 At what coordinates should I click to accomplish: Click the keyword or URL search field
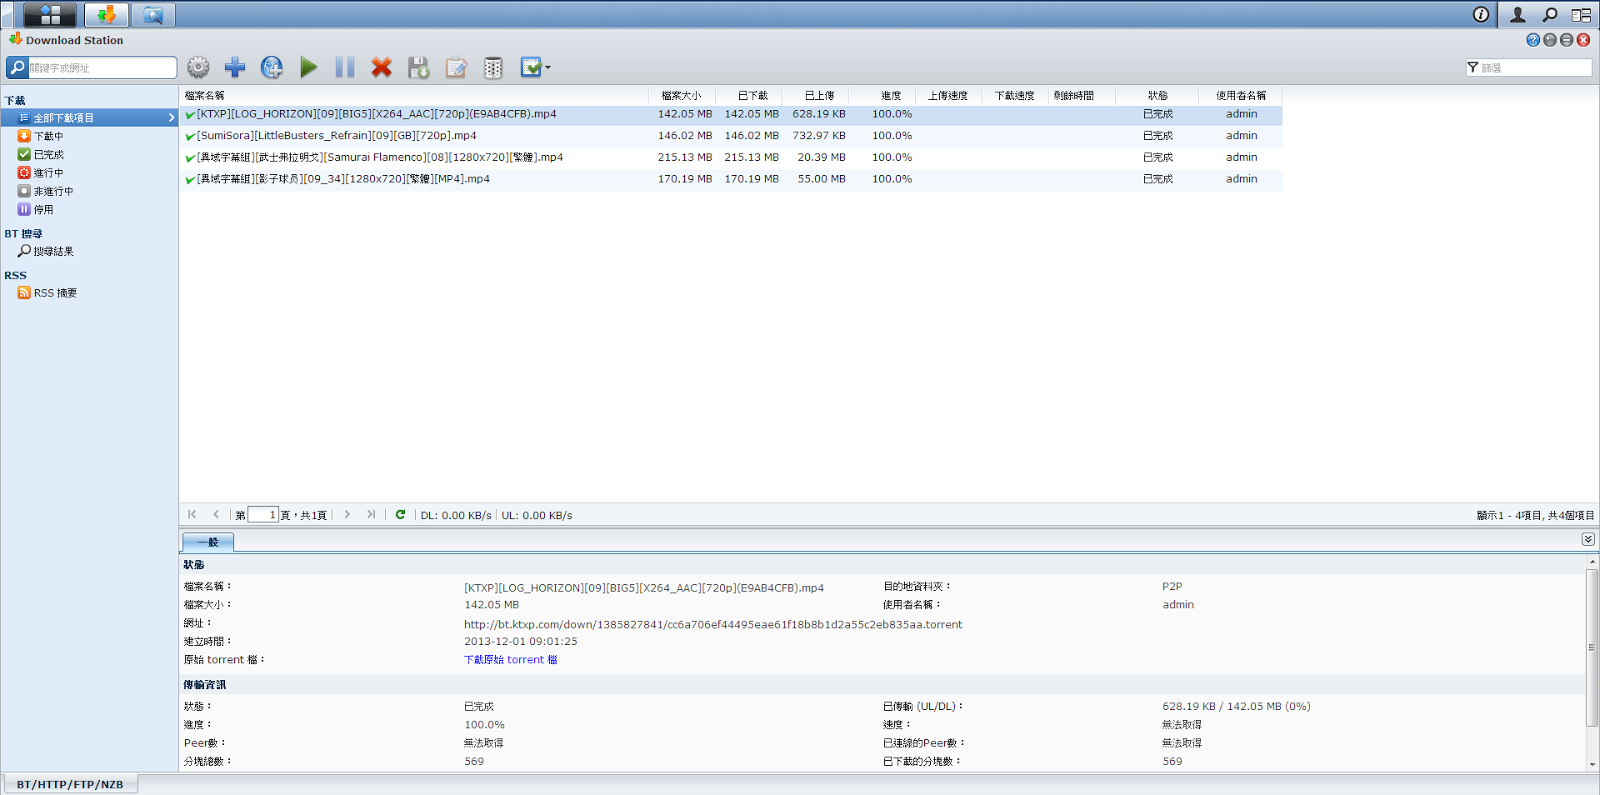(102, 68)
